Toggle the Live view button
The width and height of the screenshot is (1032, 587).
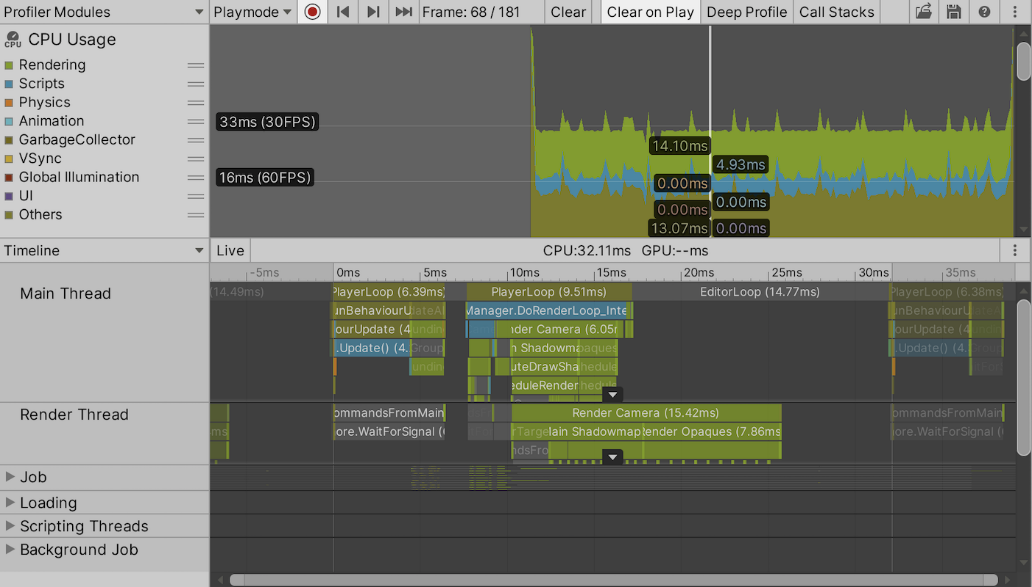pos(230,251)
